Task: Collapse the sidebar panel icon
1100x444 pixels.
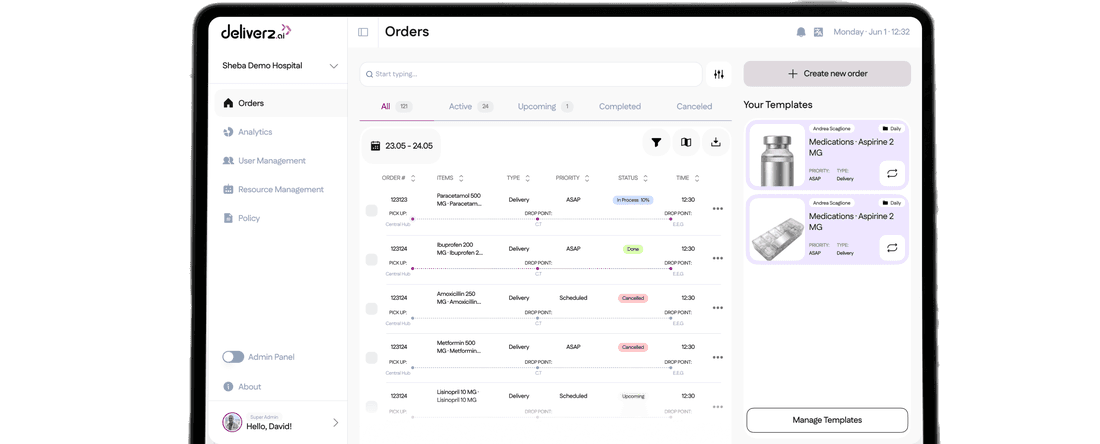Action: tap(363, 32)
